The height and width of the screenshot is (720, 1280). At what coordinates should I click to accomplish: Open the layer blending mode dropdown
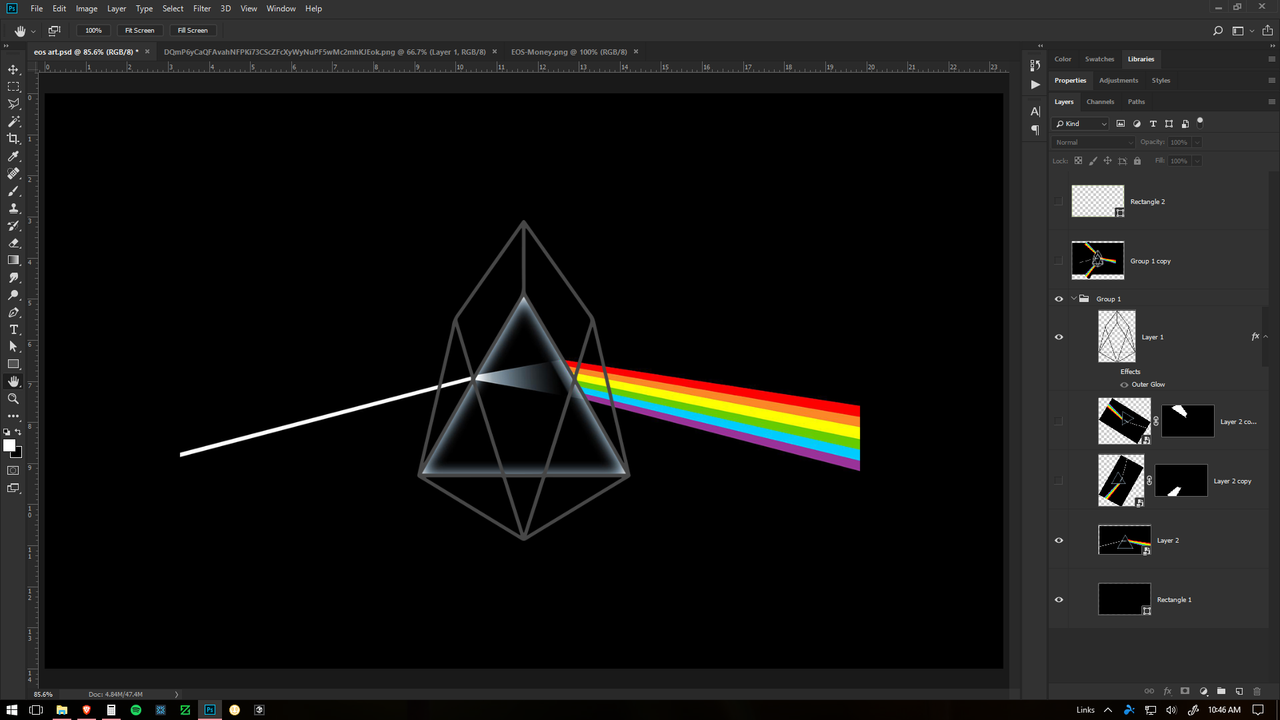pyautogui.click(x=1093, y=141)
